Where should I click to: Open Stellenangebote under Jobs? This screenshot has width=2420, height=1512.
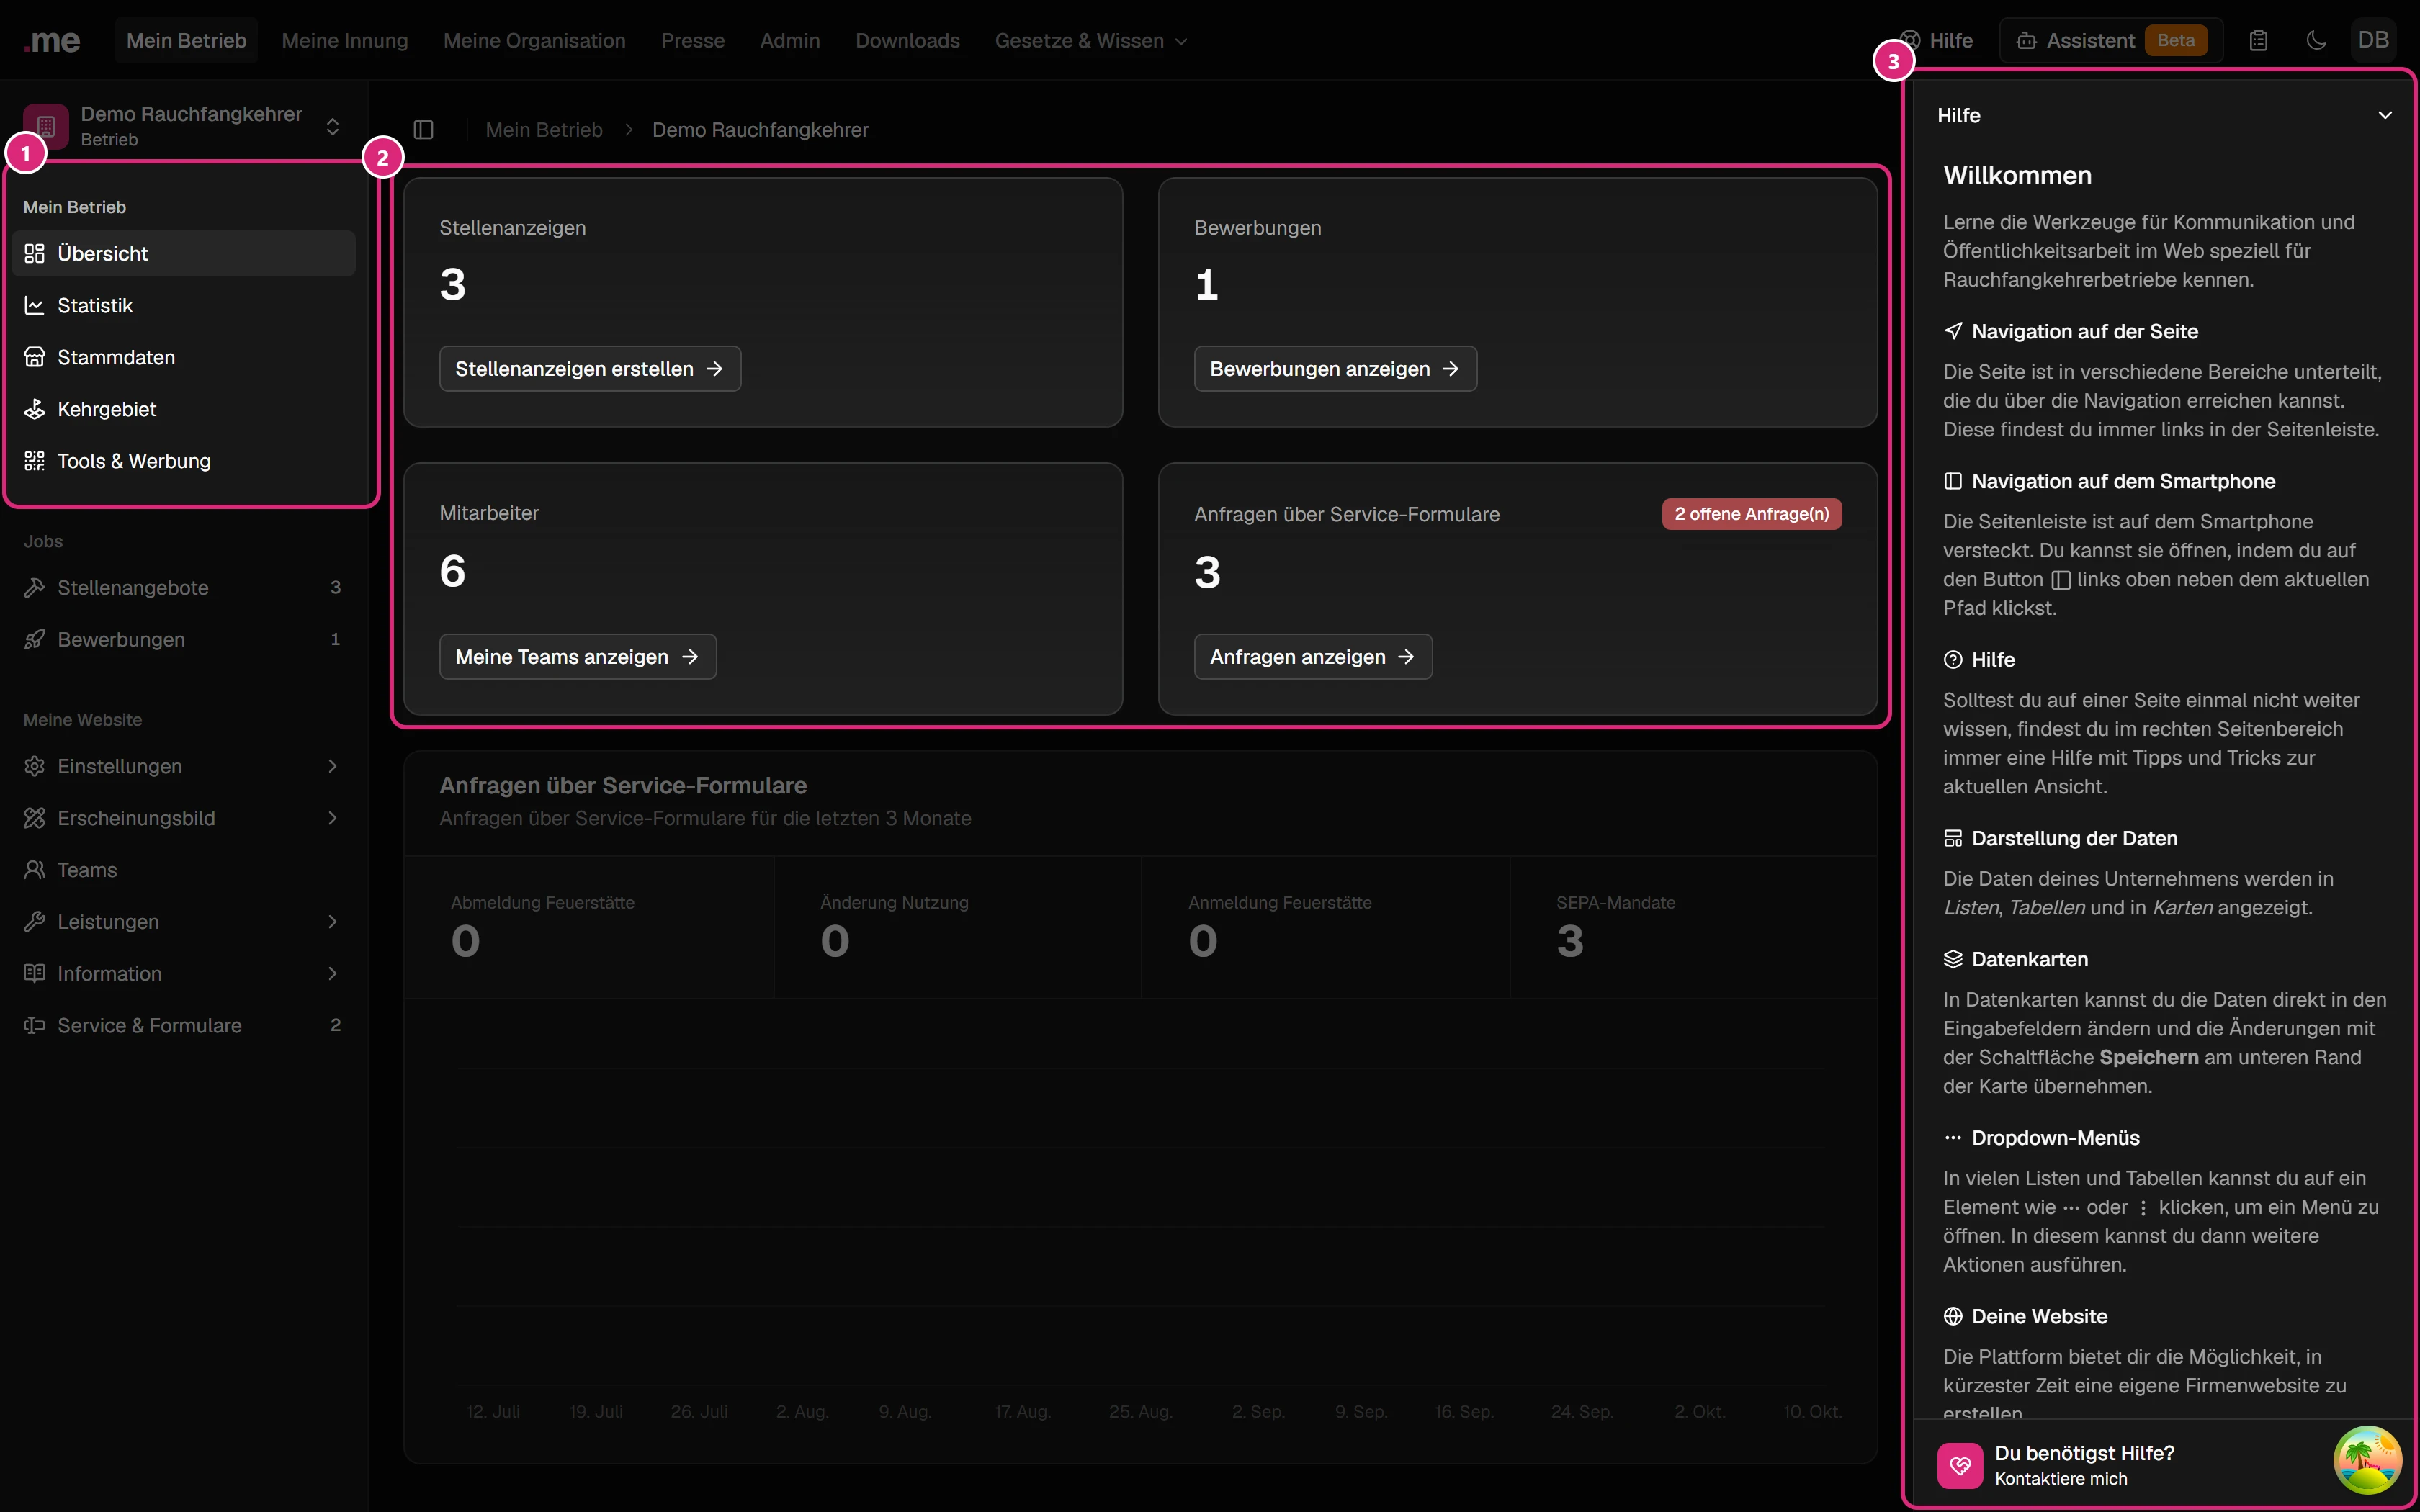[184, 588]
